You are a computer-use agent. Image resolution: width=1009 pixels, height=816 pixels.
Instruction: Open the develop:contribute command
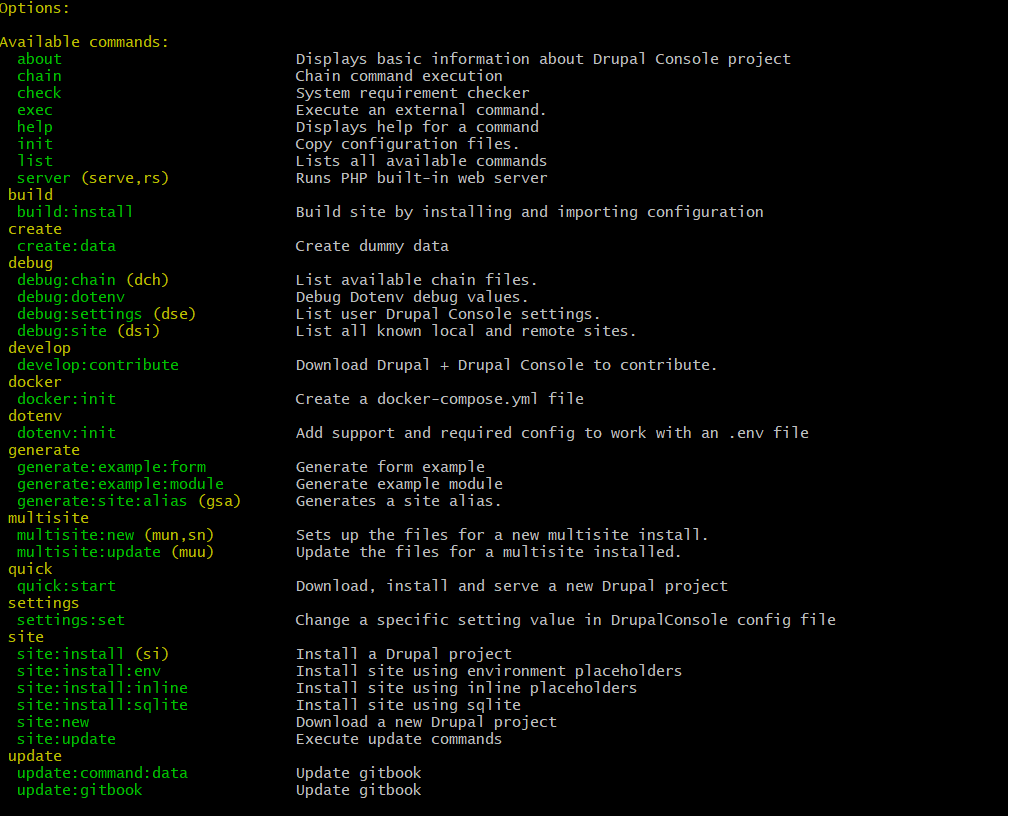[x=97, y=364]
